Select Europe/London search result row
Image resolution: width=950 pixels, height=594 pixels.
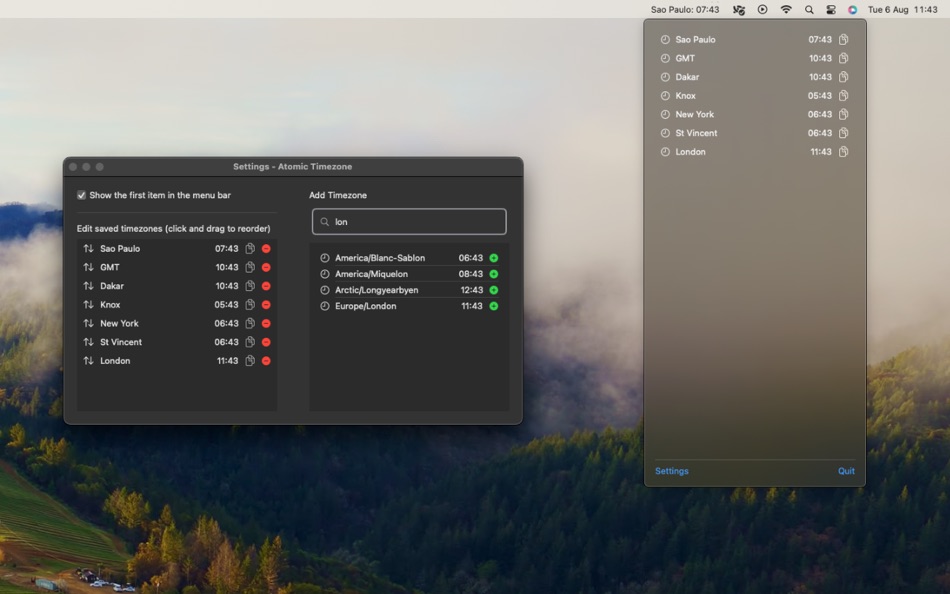[409, 306]
